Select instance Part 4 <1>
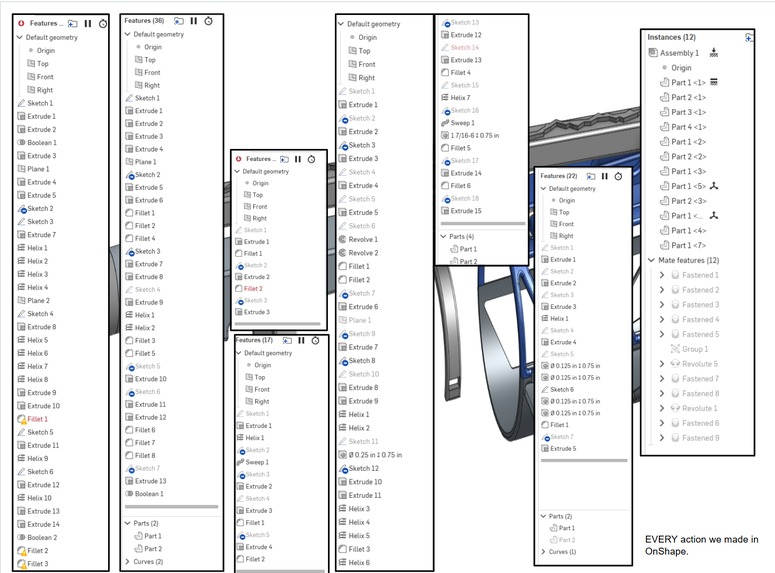The width and height of the screenshot is (775, 573). 689,127
